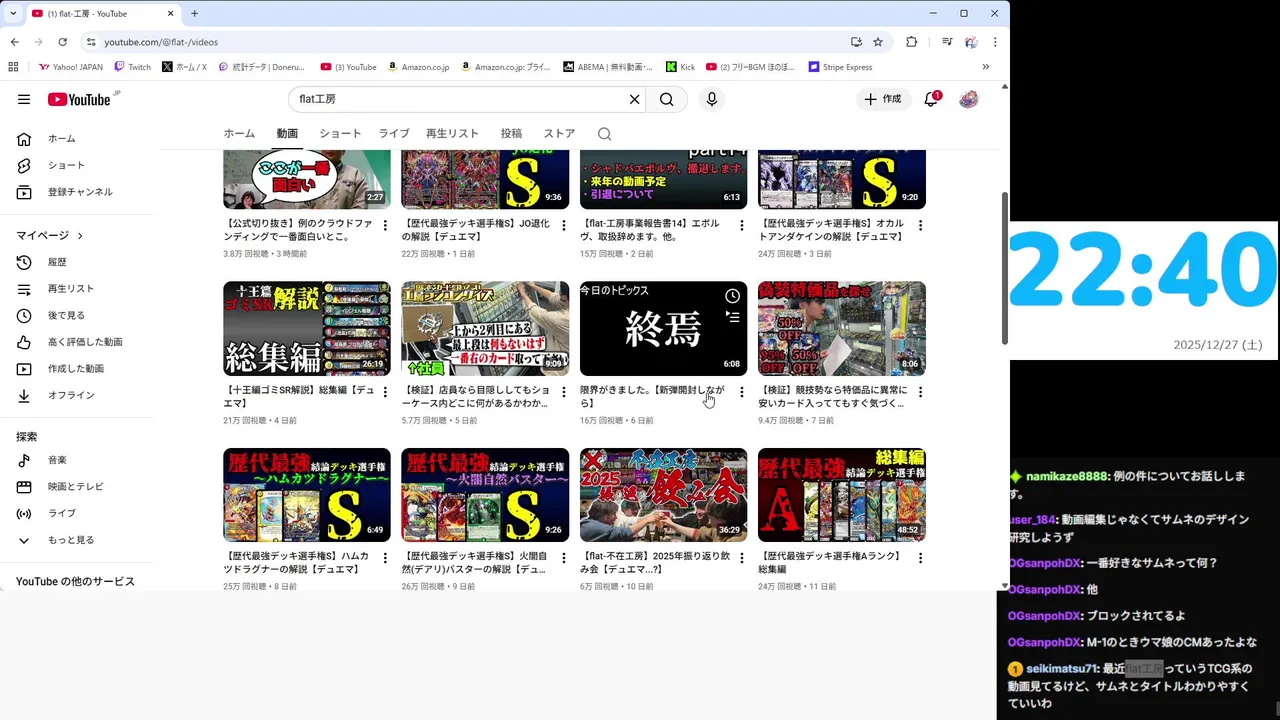This screenshot has width=1280, height=720.
Task: Open the Stripe Express bookmark
Action: click(x=840, y=67)
